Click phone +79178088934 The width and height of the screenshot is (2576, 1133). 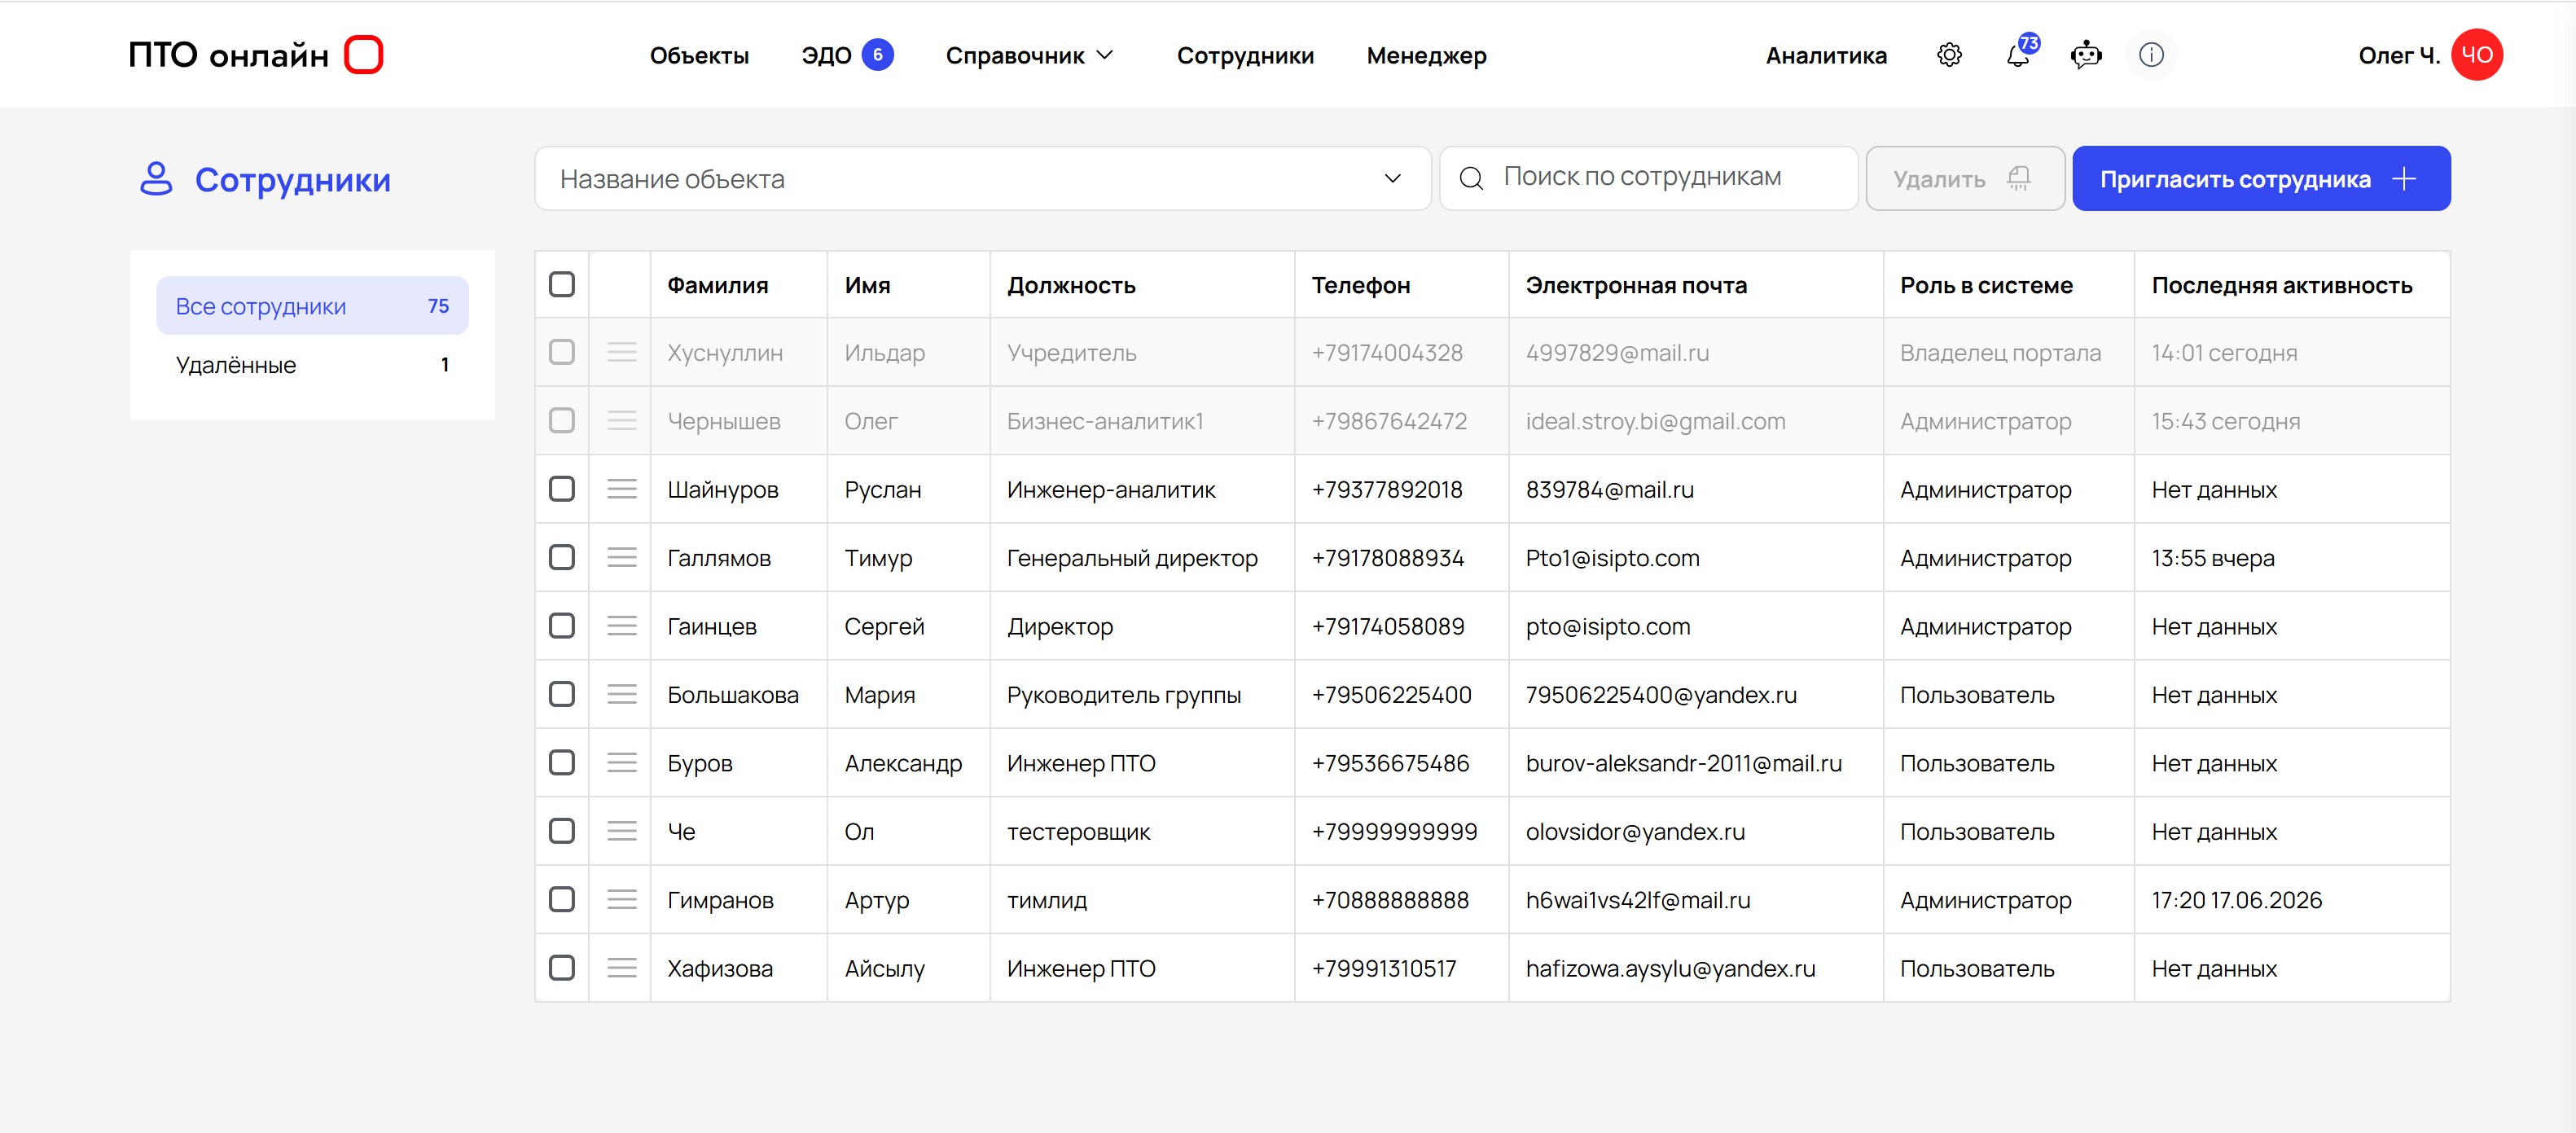point(1387,558)
